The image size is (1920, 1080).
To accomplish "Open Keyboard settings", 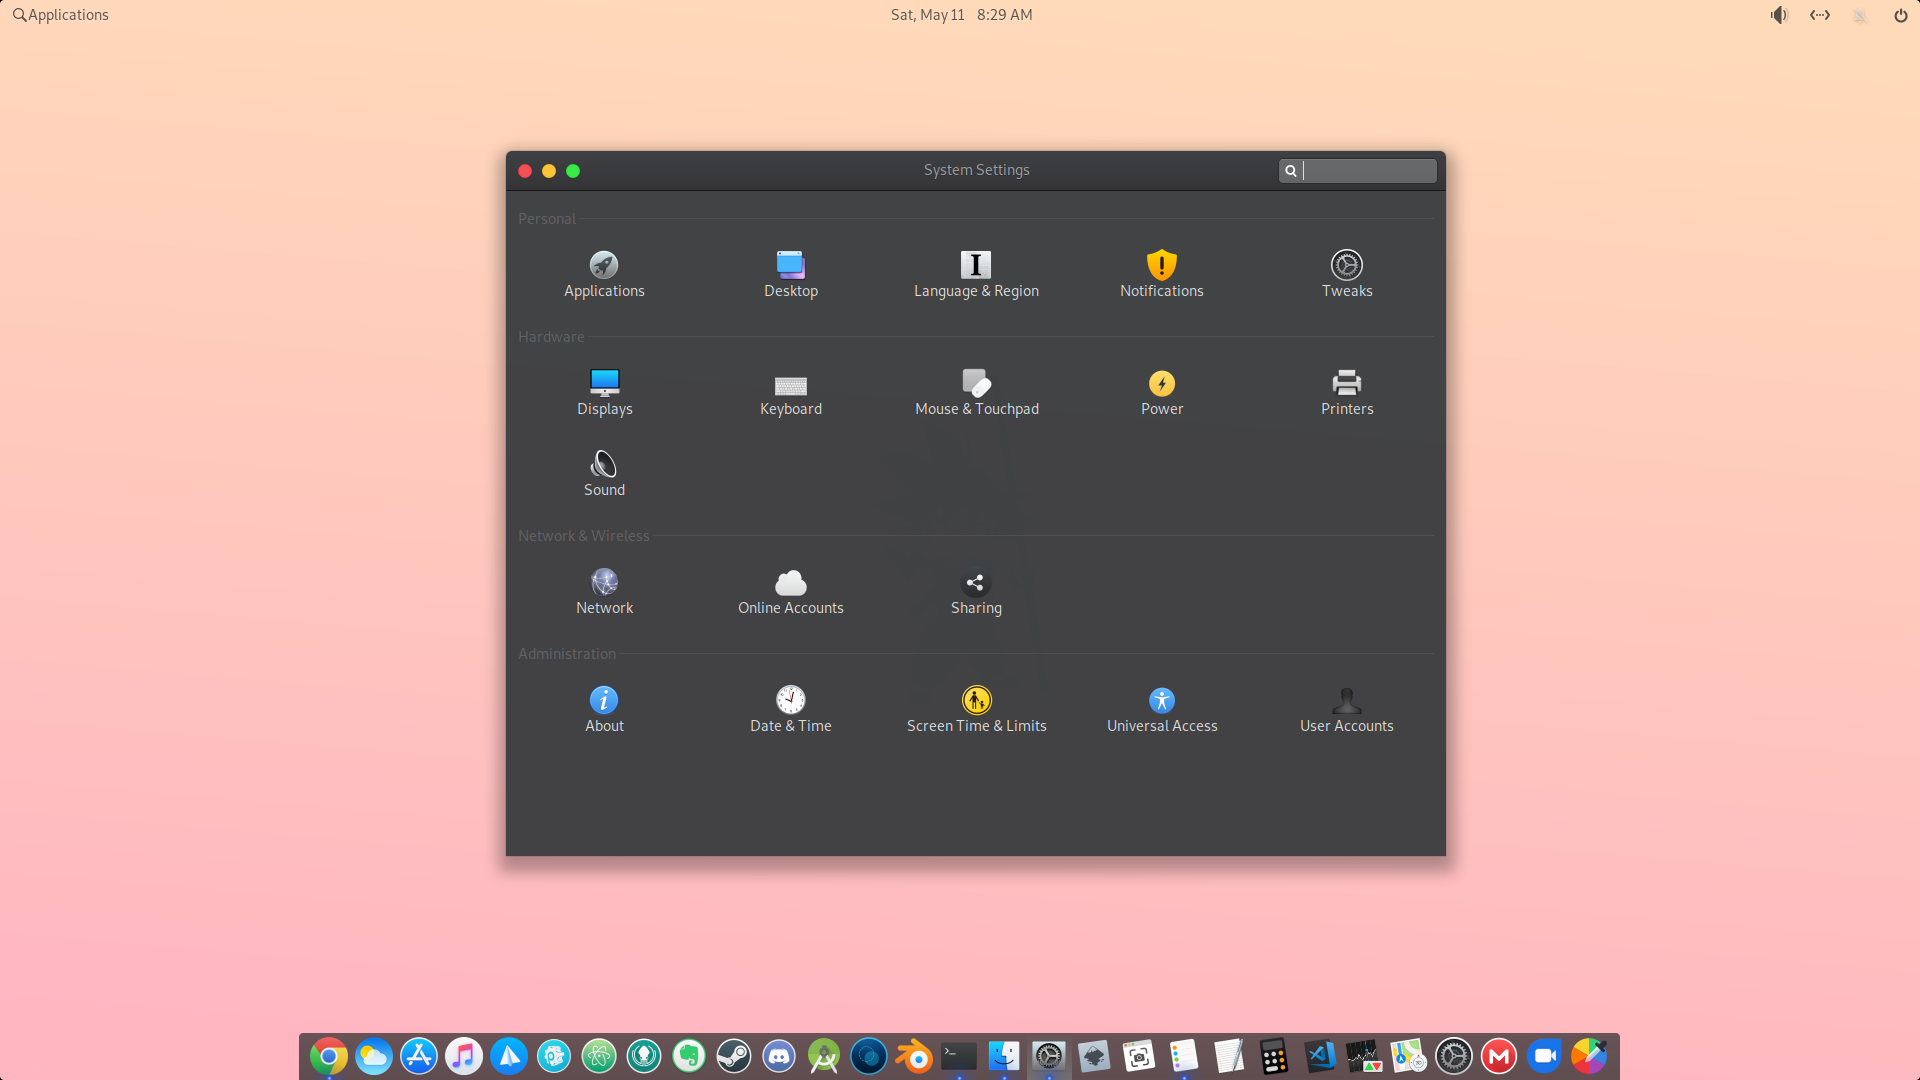I will click(790, 392).
